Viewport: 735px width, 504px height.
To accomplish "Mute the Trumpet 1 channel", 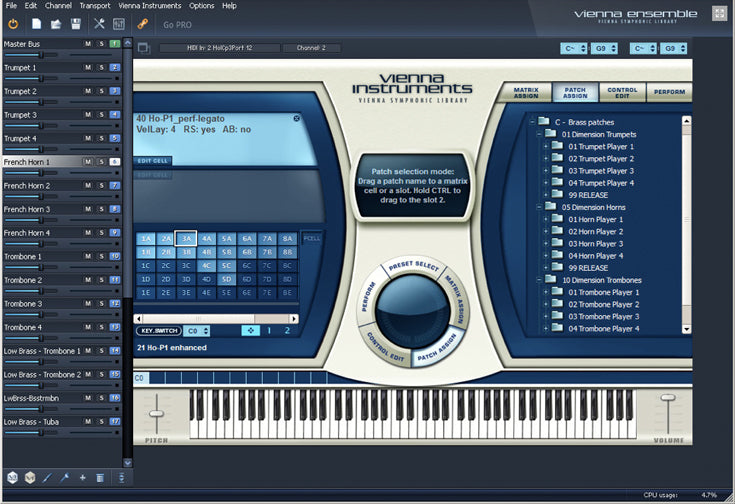I will [x=88, y=68].
